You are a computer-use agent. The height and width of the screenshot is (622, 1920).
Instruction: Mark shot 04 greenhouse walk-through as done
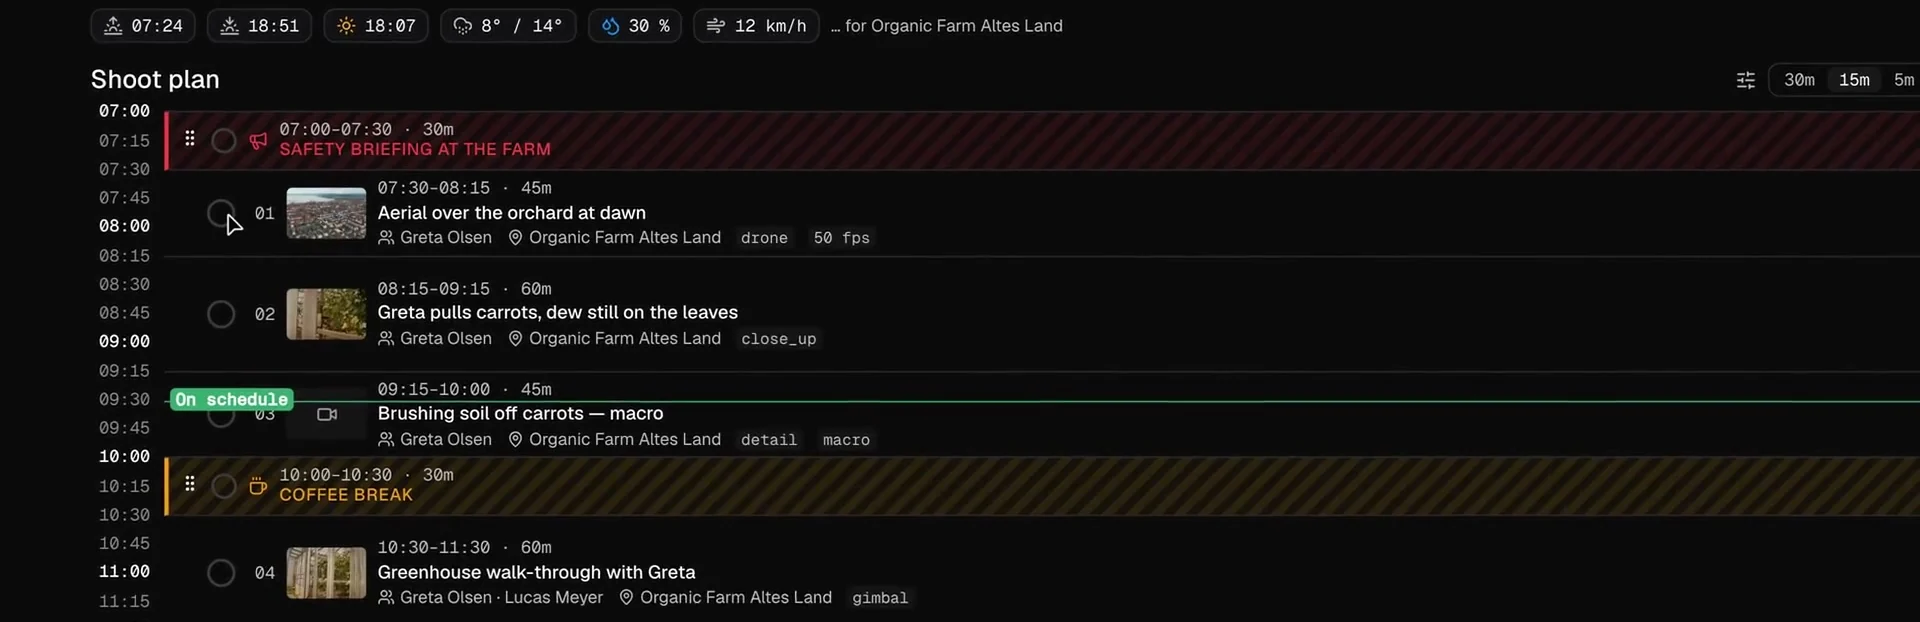pyautogui.click(x=221, y=573)
